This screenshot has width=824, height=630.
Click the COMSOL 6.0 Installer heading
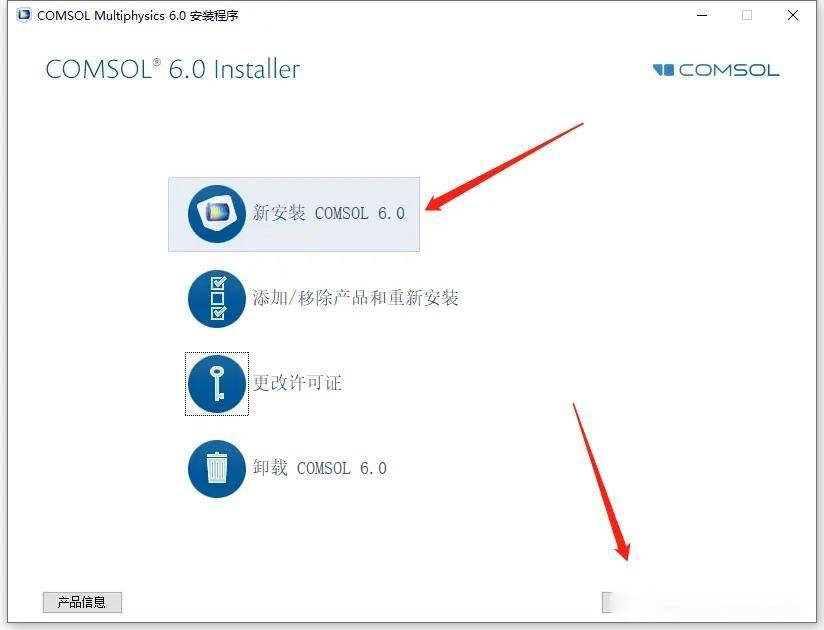[x=173, y=69]
